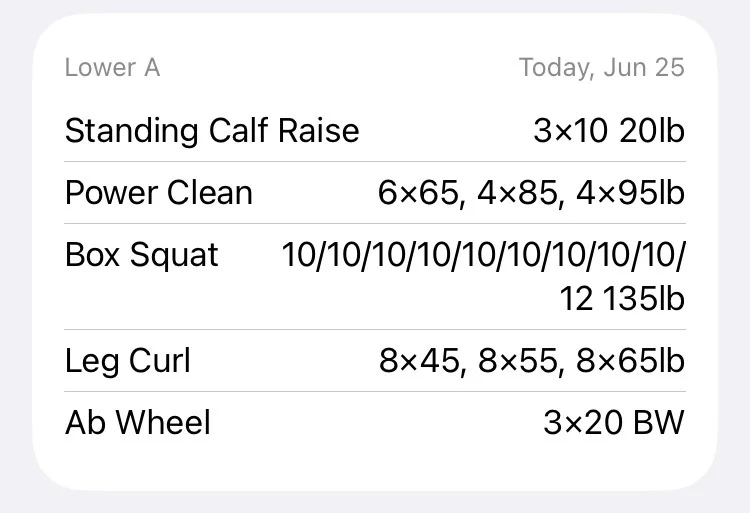750x513 pixels.
Task: Click the word Wheel in Ab Wheel
Action: 163,423
